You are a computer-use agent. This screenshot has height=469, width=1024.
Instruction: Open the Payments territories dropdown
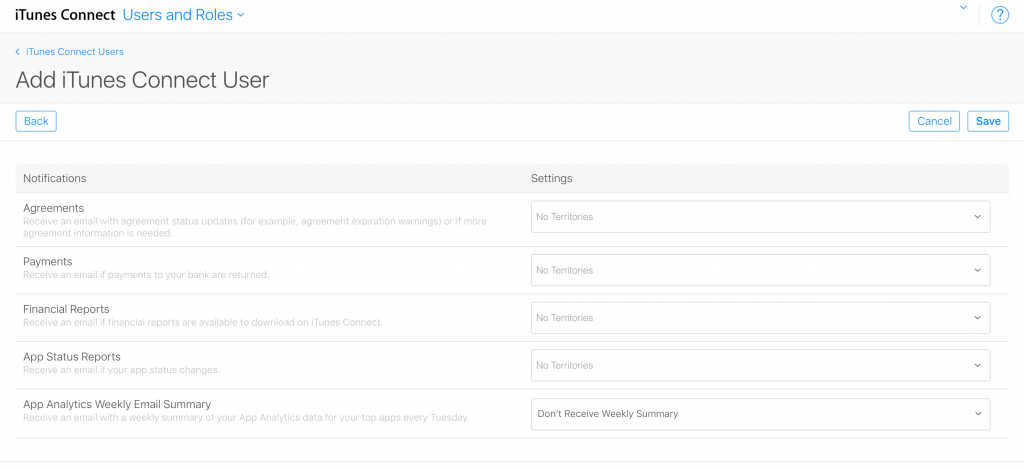pos(760,270)
